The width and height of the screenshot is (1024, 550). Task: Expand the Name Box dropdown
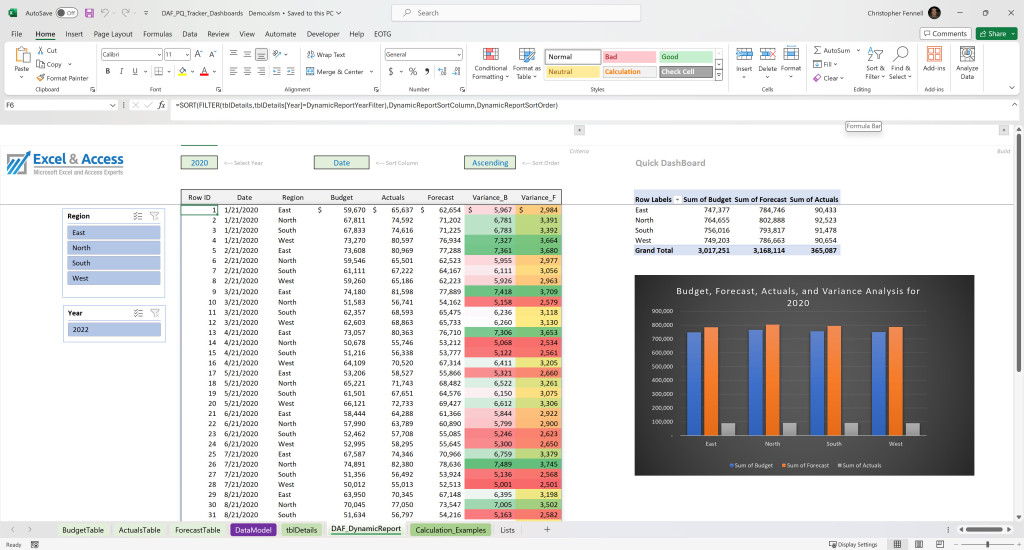click(112, 105)
